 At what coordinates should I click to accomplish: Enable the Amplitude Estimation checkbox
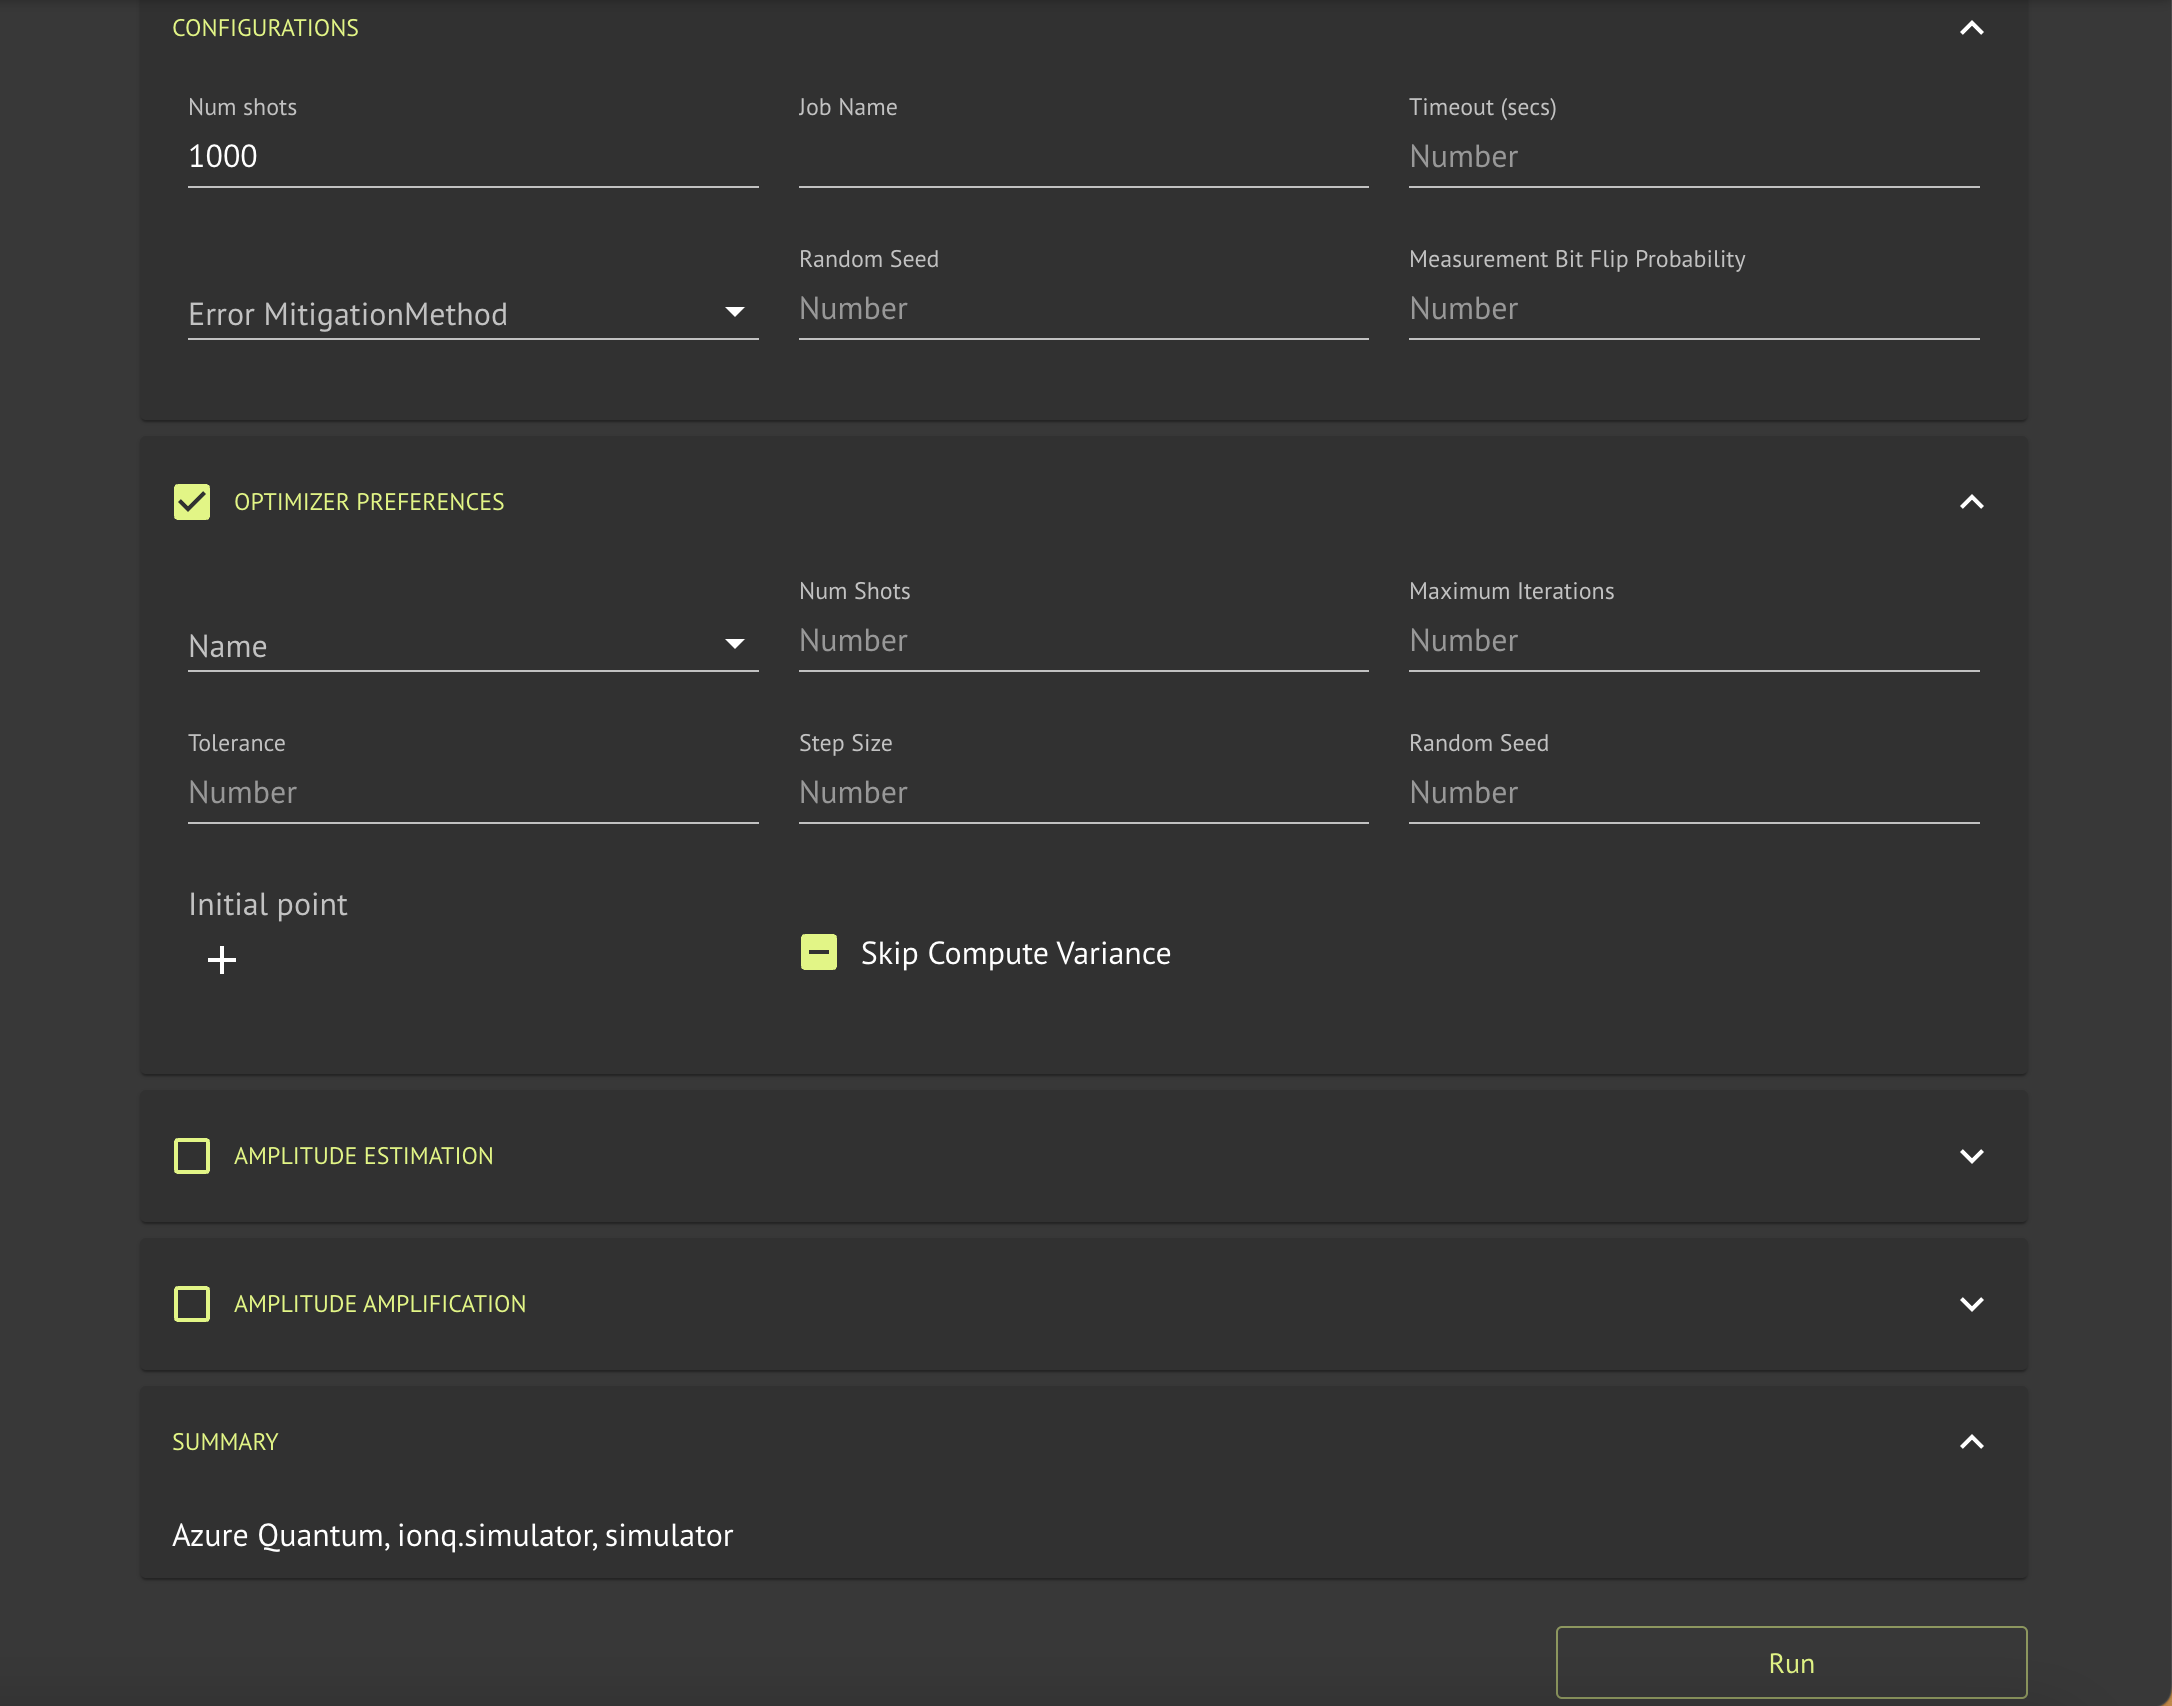[192, 1156]
